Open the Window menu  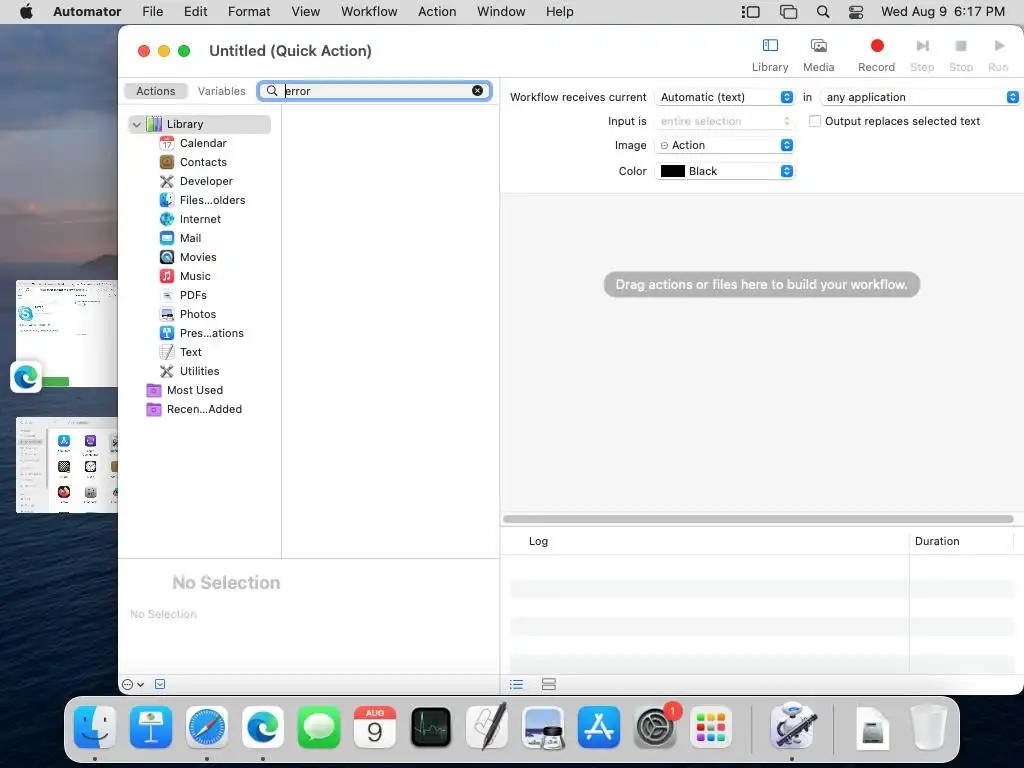[501, 12]
